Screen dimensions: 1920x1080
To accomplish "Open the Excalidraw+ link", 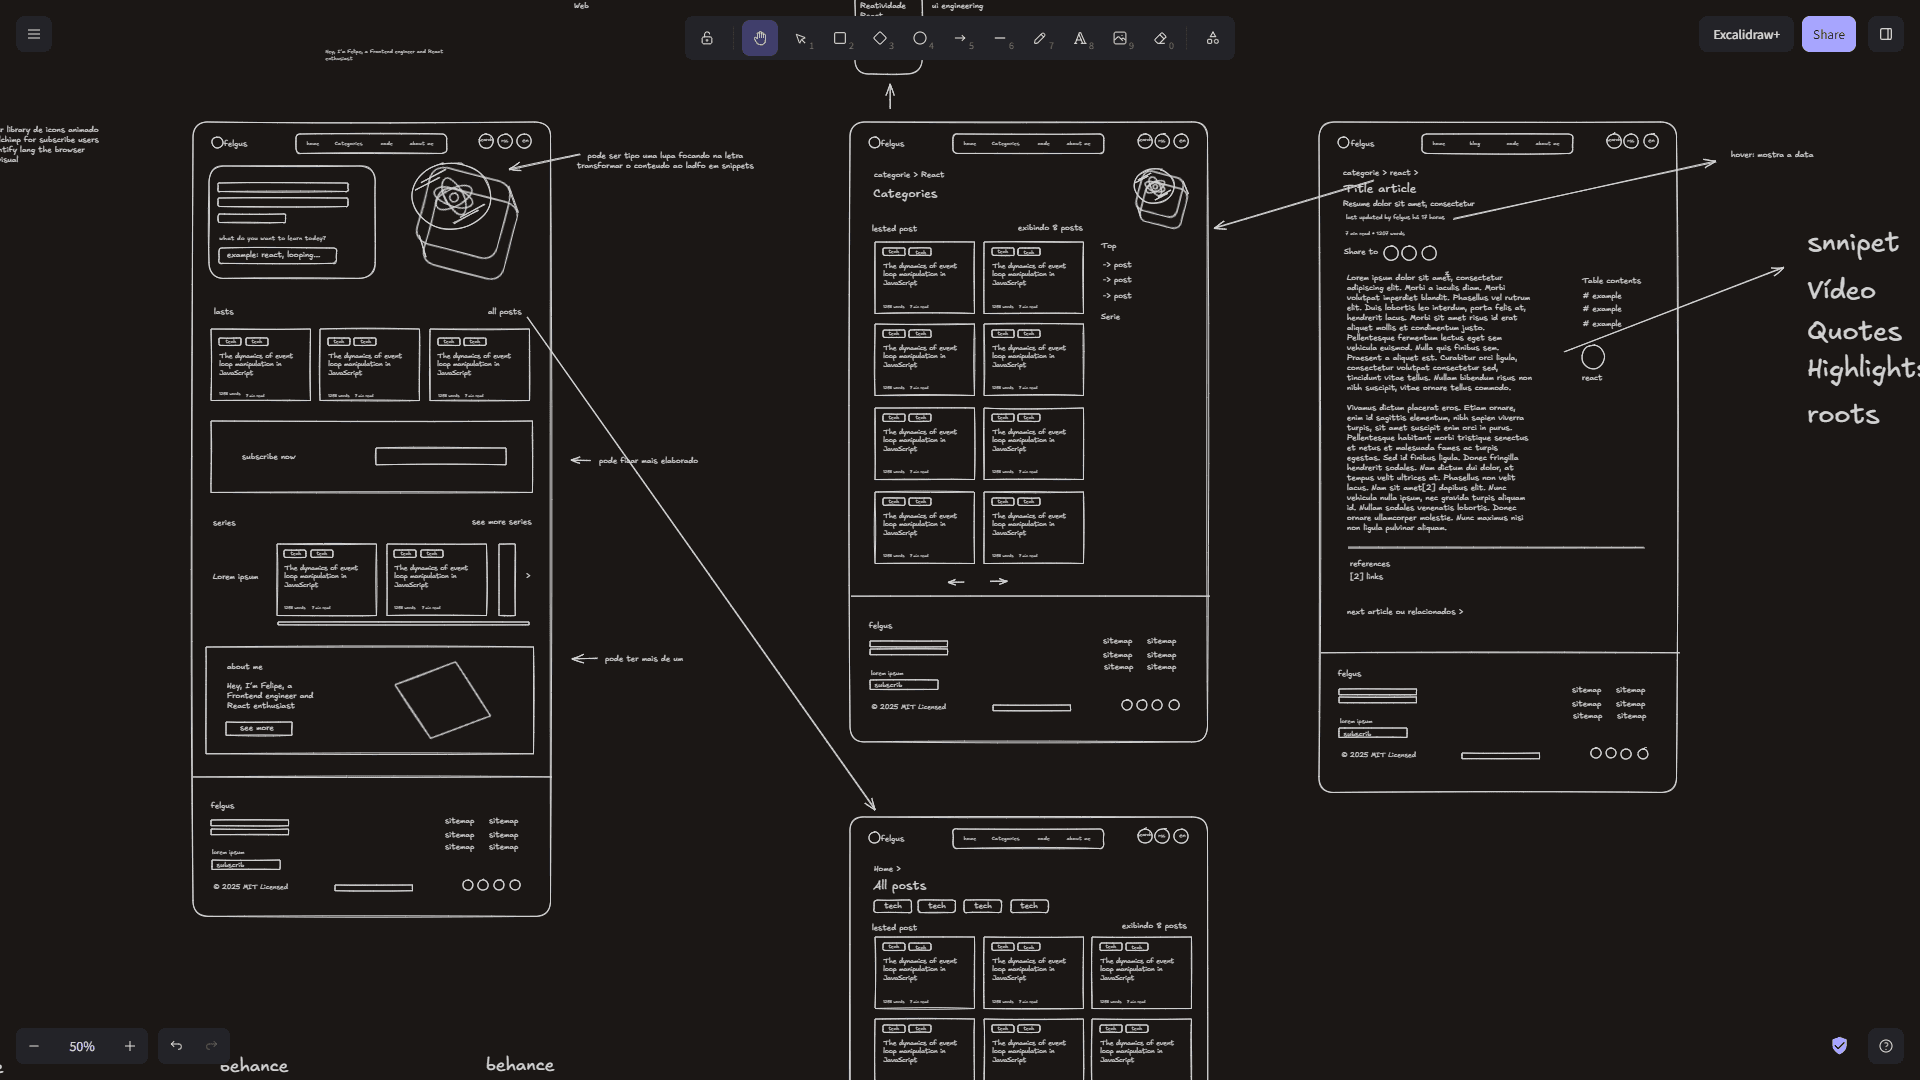I will coord(1746,34).
